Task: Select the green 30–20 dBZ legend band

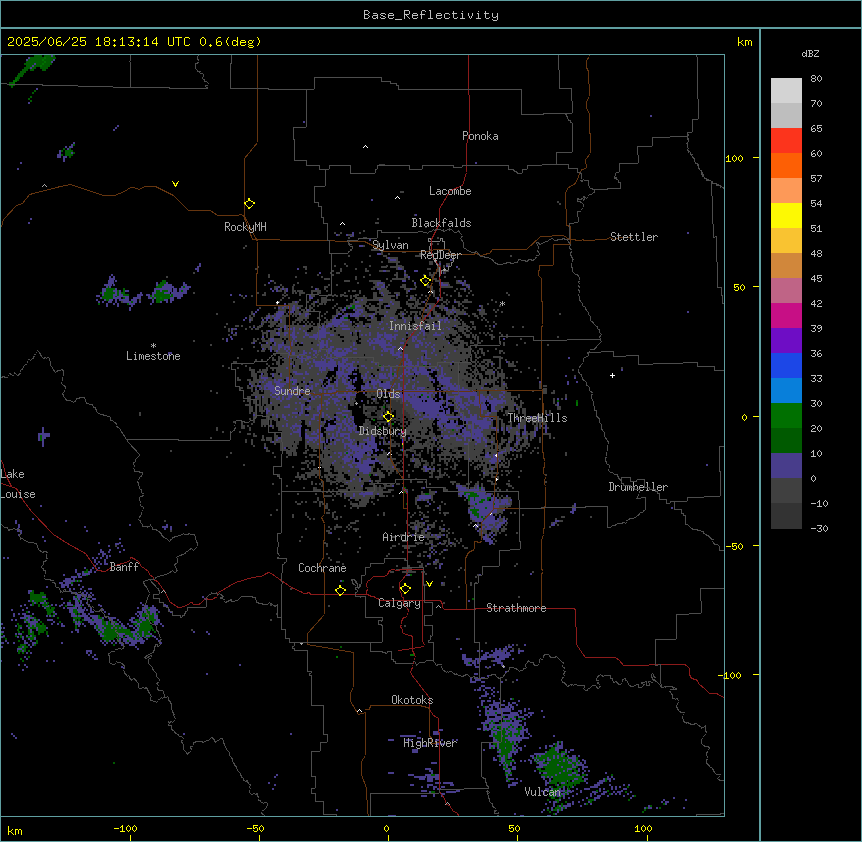Action: pyautogui.click(x=786, y=416)
